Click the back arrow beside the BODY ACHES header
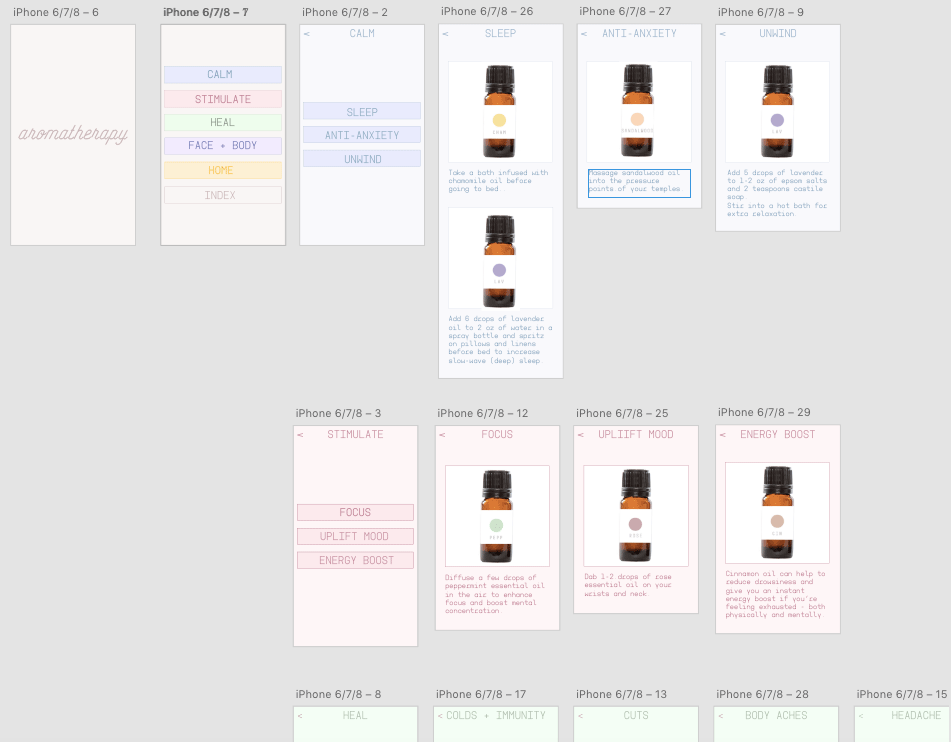This screenshot has width=951, height=742. (x=723, y=716)
